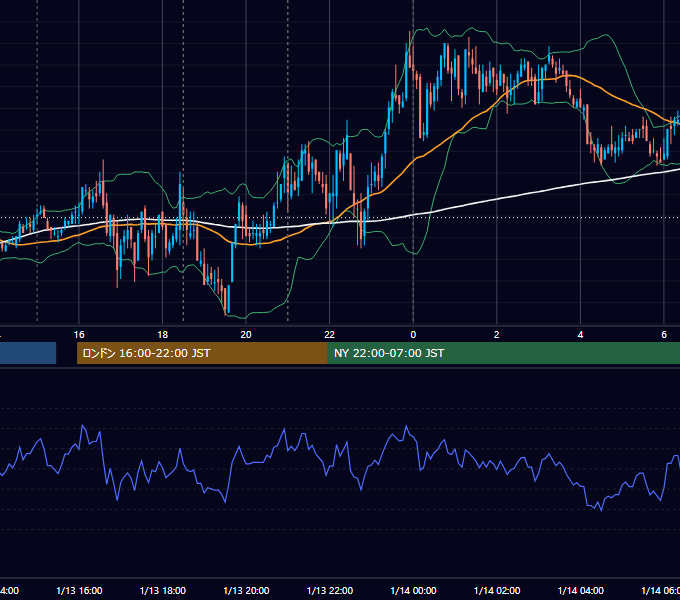Select the 1/13 18:00 time label

point(163,590)
